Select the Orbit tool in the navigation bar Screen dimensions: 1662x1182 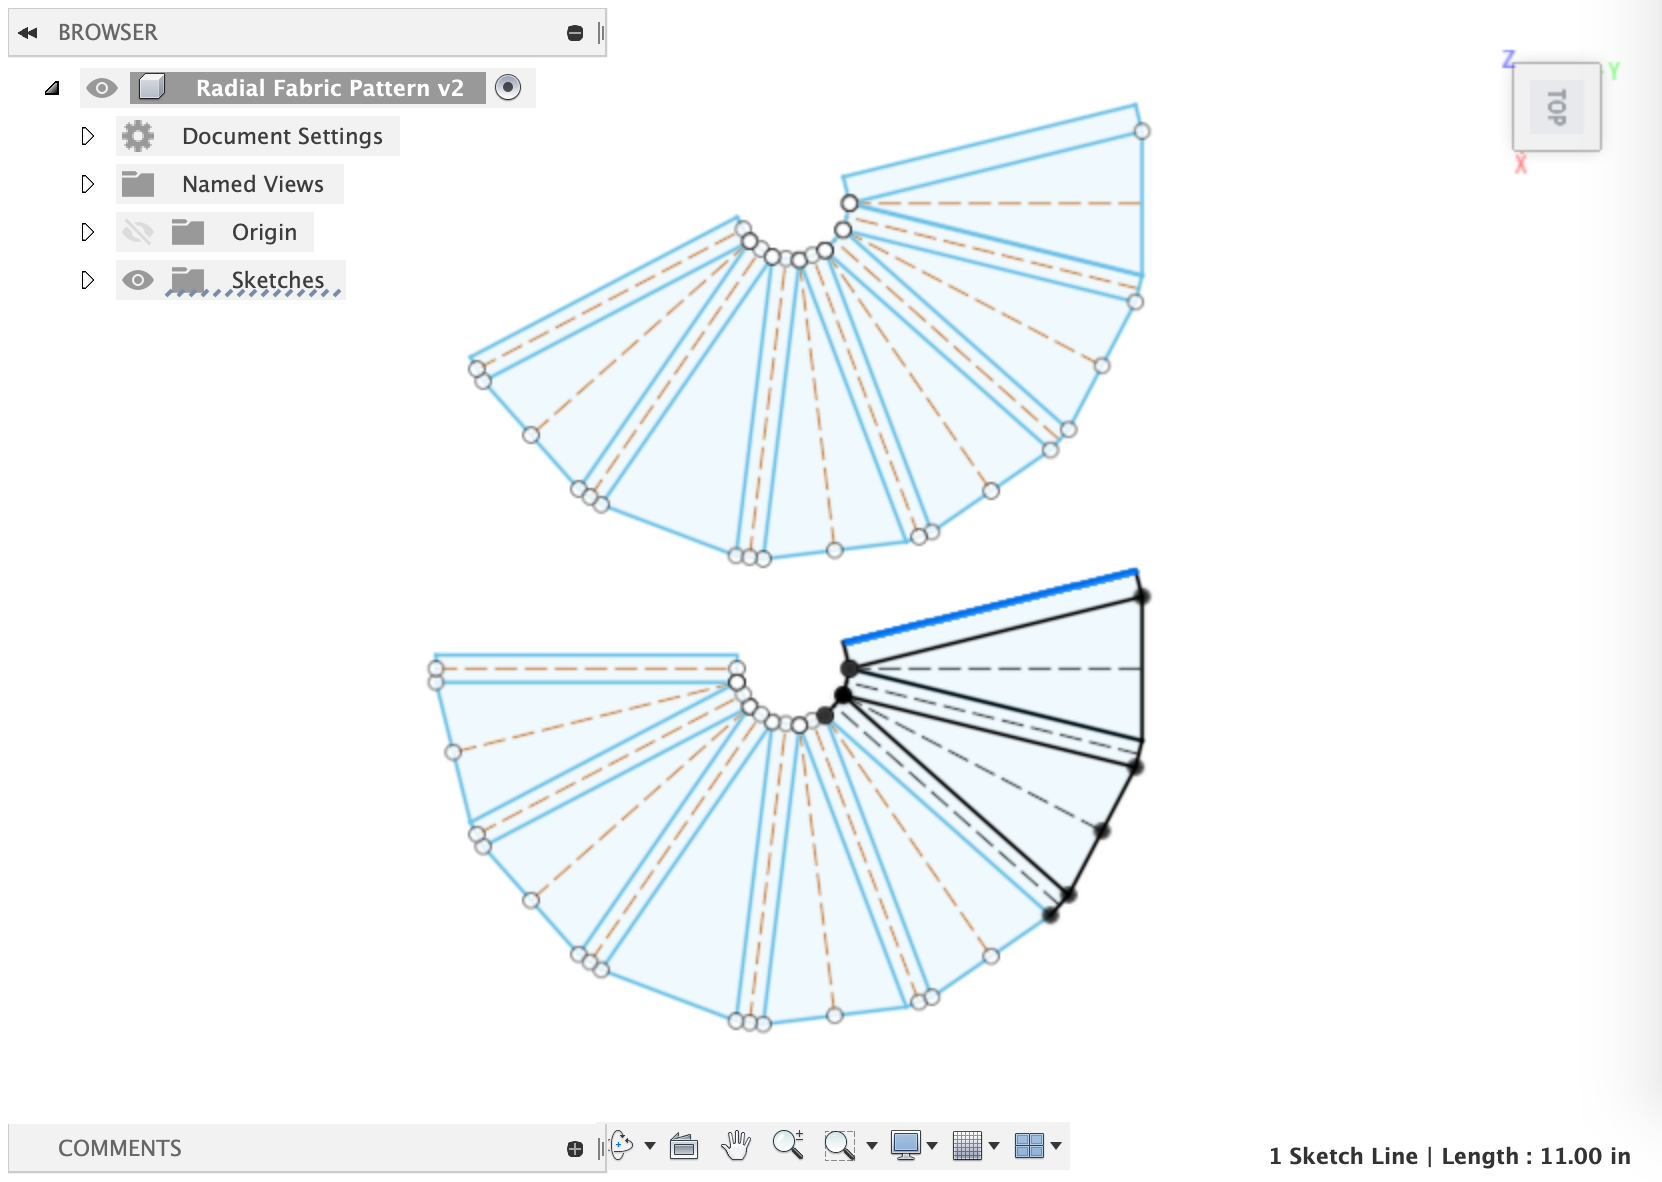(622, 1145)
